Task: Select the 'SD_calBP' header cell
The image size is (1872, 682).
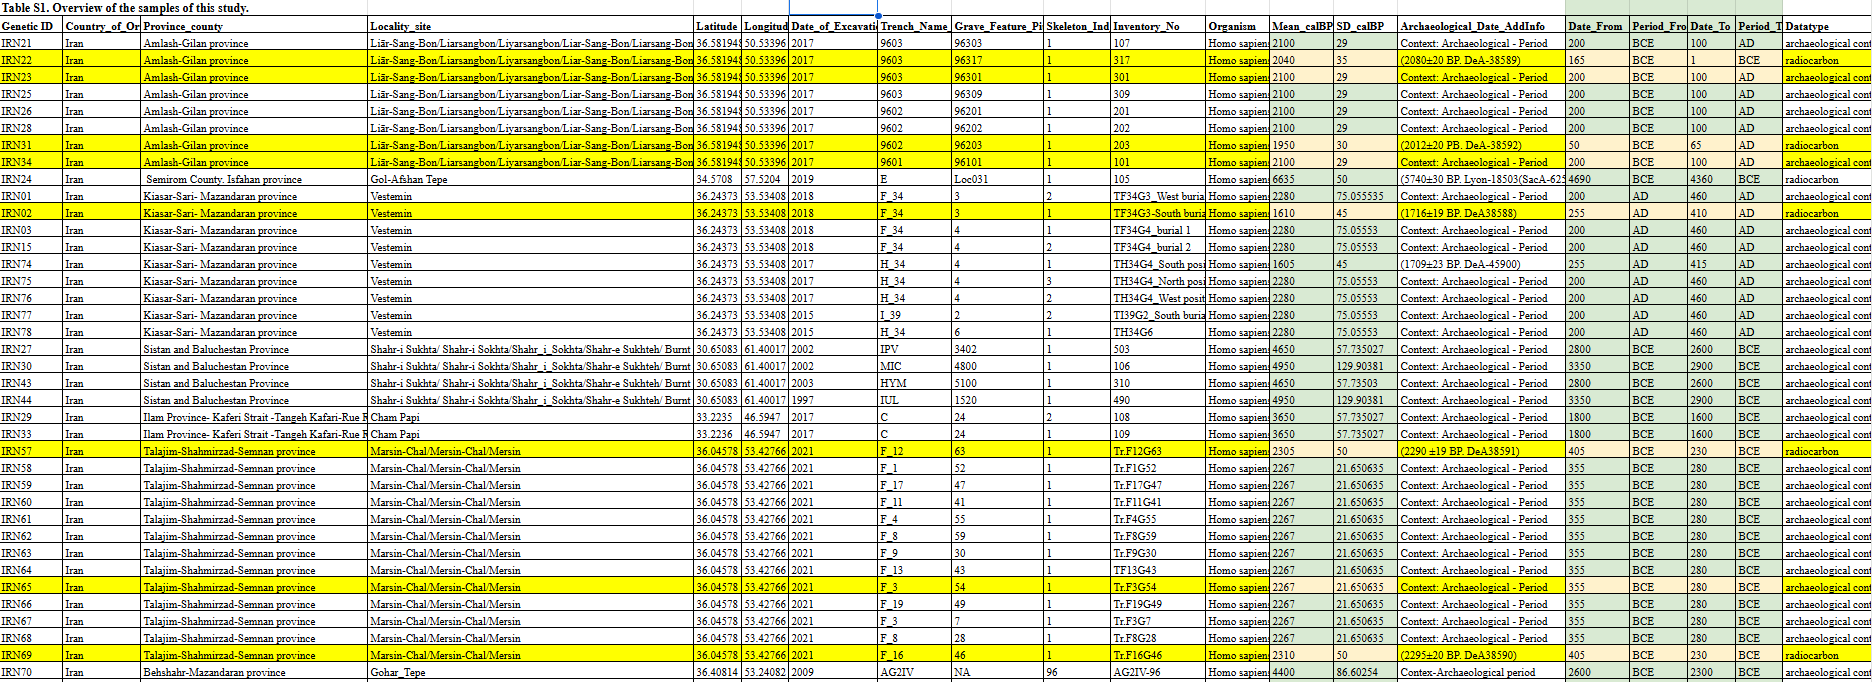Action: tap(1366, 26)
